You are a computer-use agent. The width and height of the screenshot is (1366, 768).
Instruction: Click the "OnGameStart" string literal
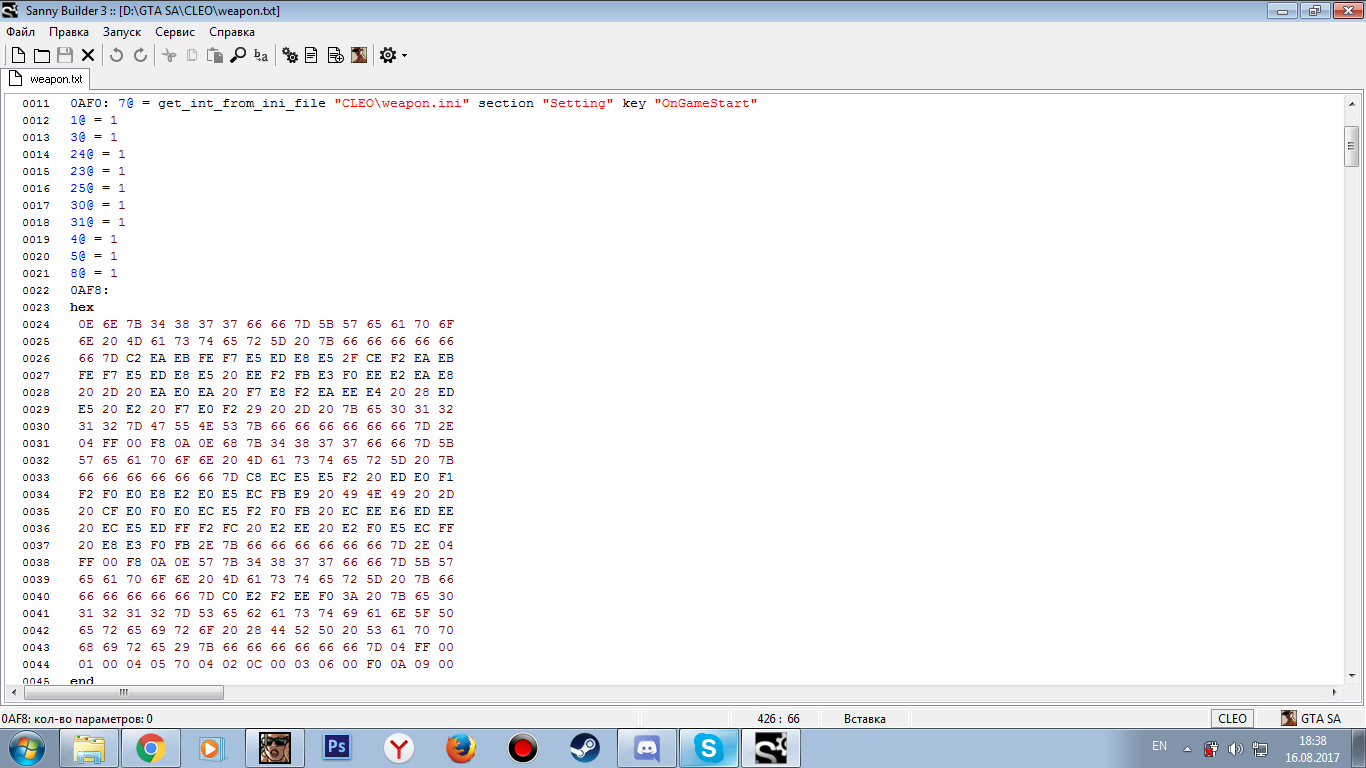pyautogui.click(x=706, y=103)
